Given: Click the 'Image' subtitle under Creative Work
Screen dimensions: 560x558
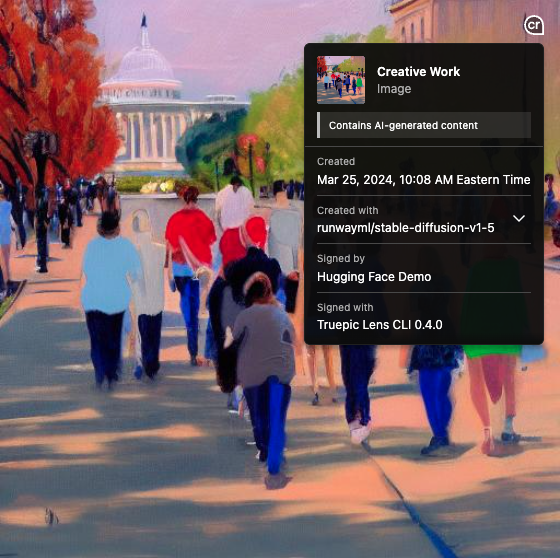Looking at the screenshot, I should pos(394,89).
